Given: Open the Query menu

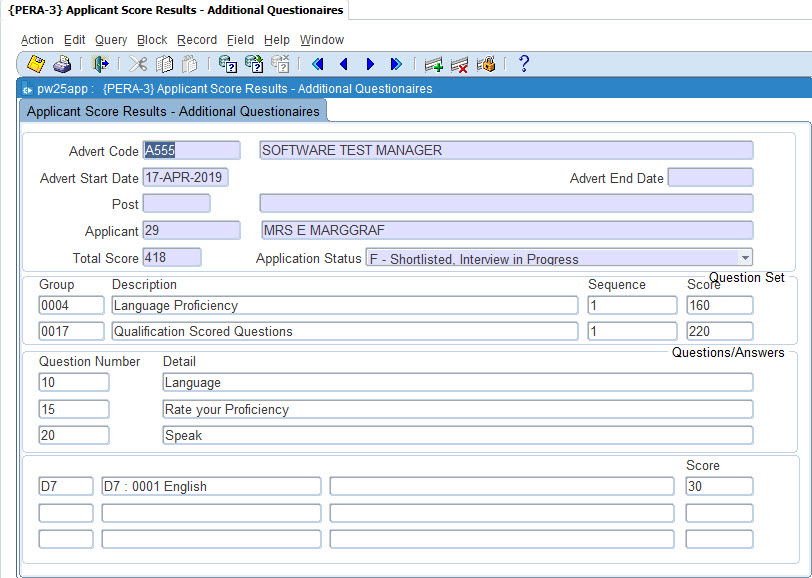Looking at the screenshot, I should 111,40.
